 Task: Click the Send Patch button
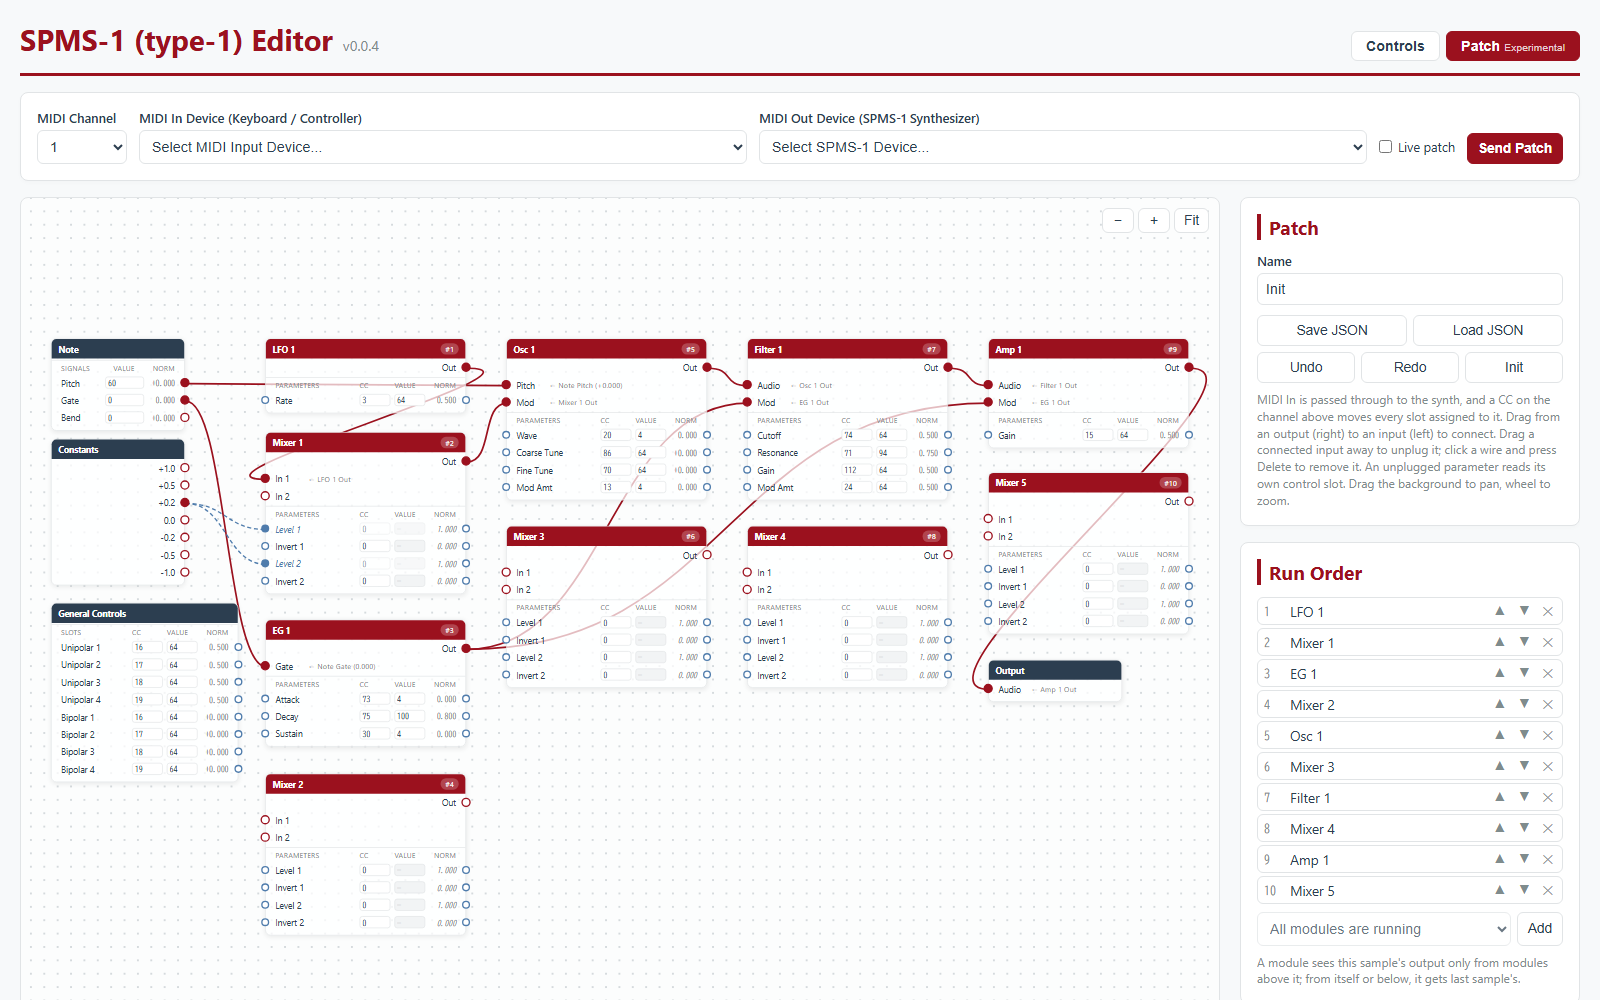(x=1515, y=148)
